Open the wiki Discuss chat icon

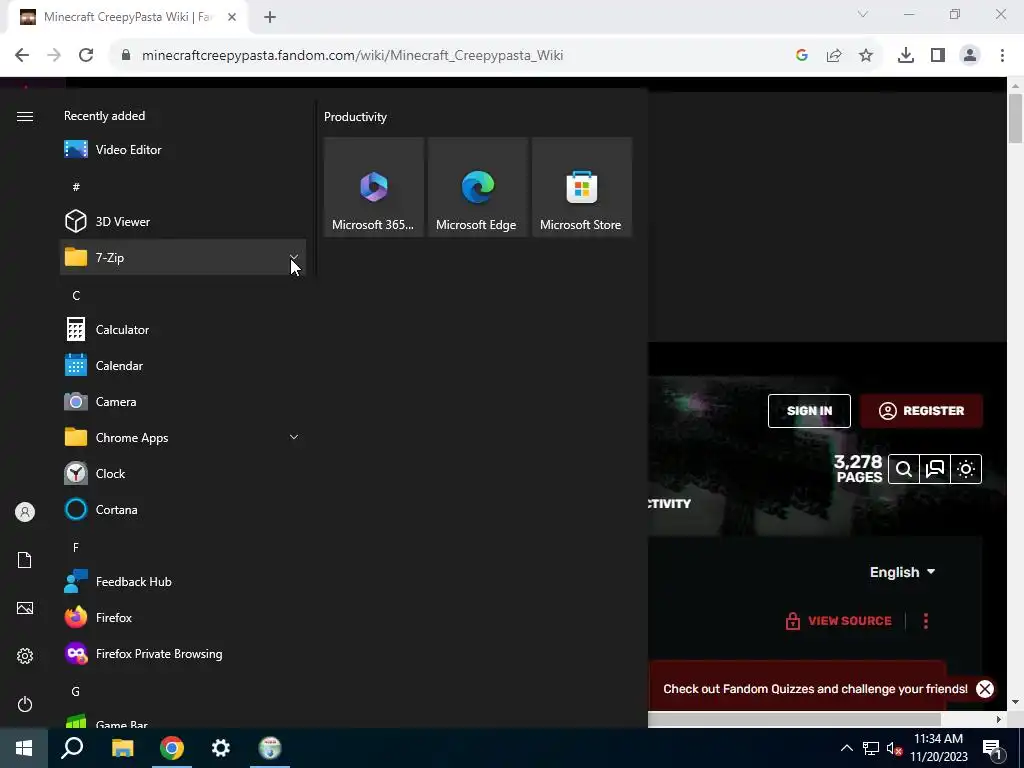935,469
